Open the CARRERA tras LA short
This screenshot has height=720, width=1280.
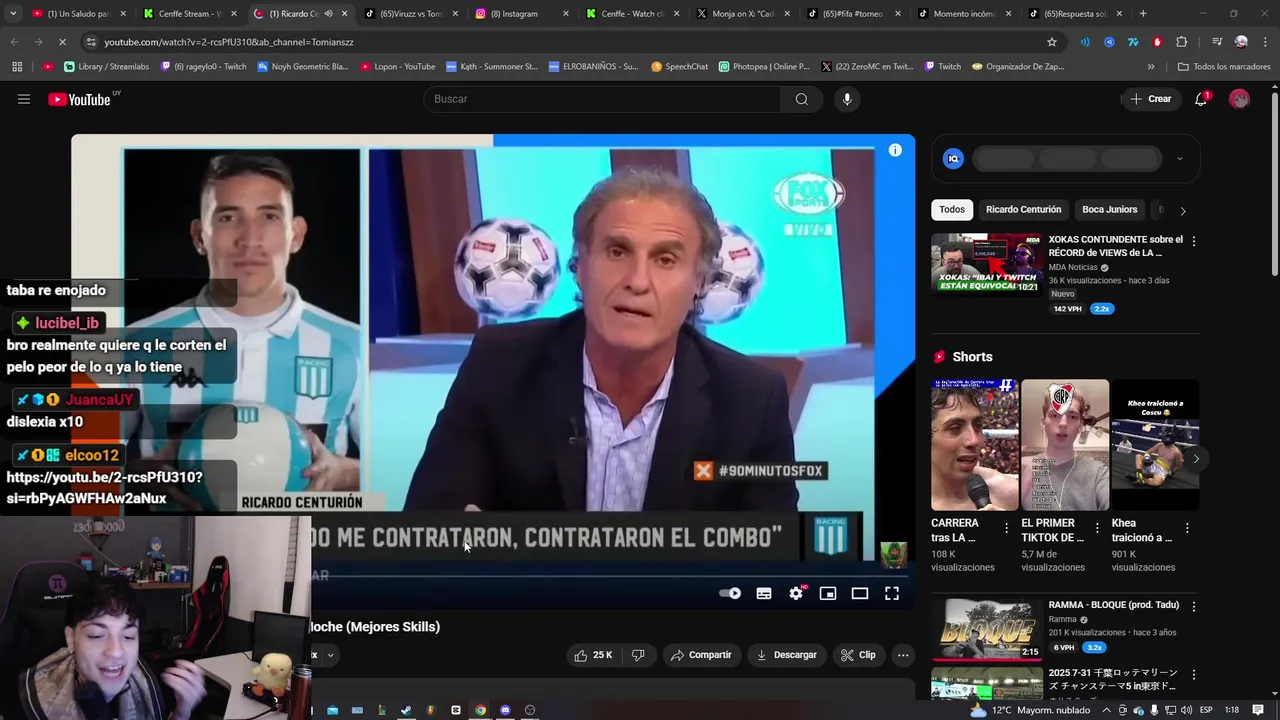click(x=975, y=445)
